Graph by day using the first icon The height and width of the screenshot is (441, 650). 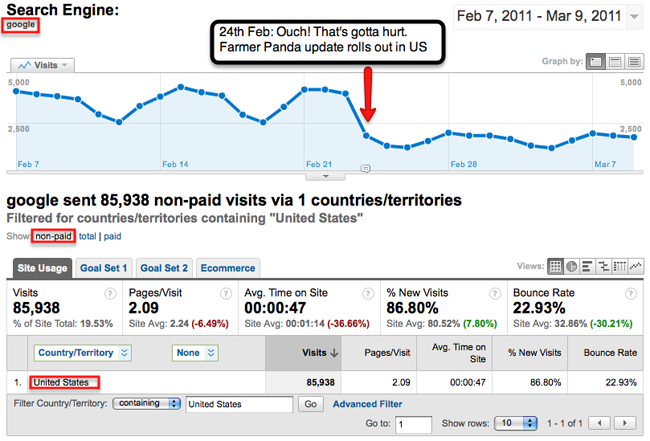[597, 61]
